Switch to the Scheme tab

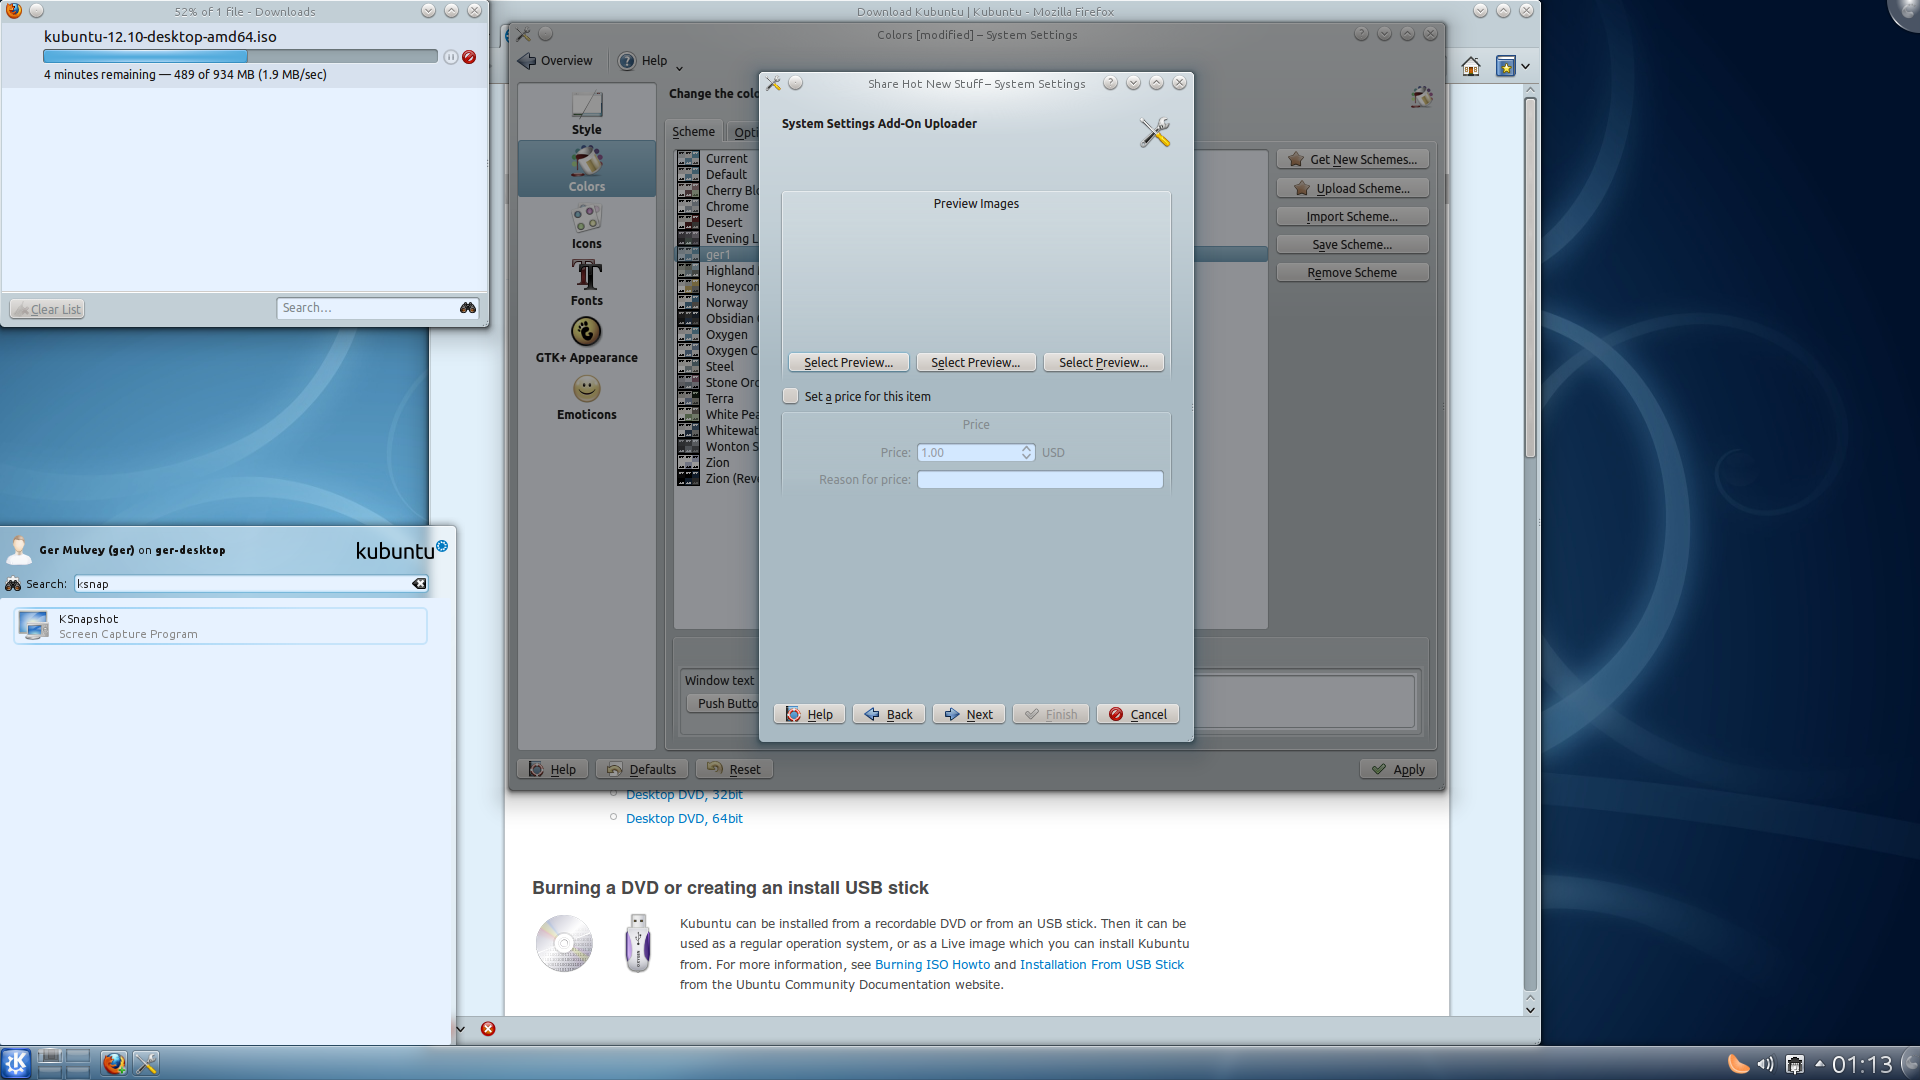pos(693,132)
